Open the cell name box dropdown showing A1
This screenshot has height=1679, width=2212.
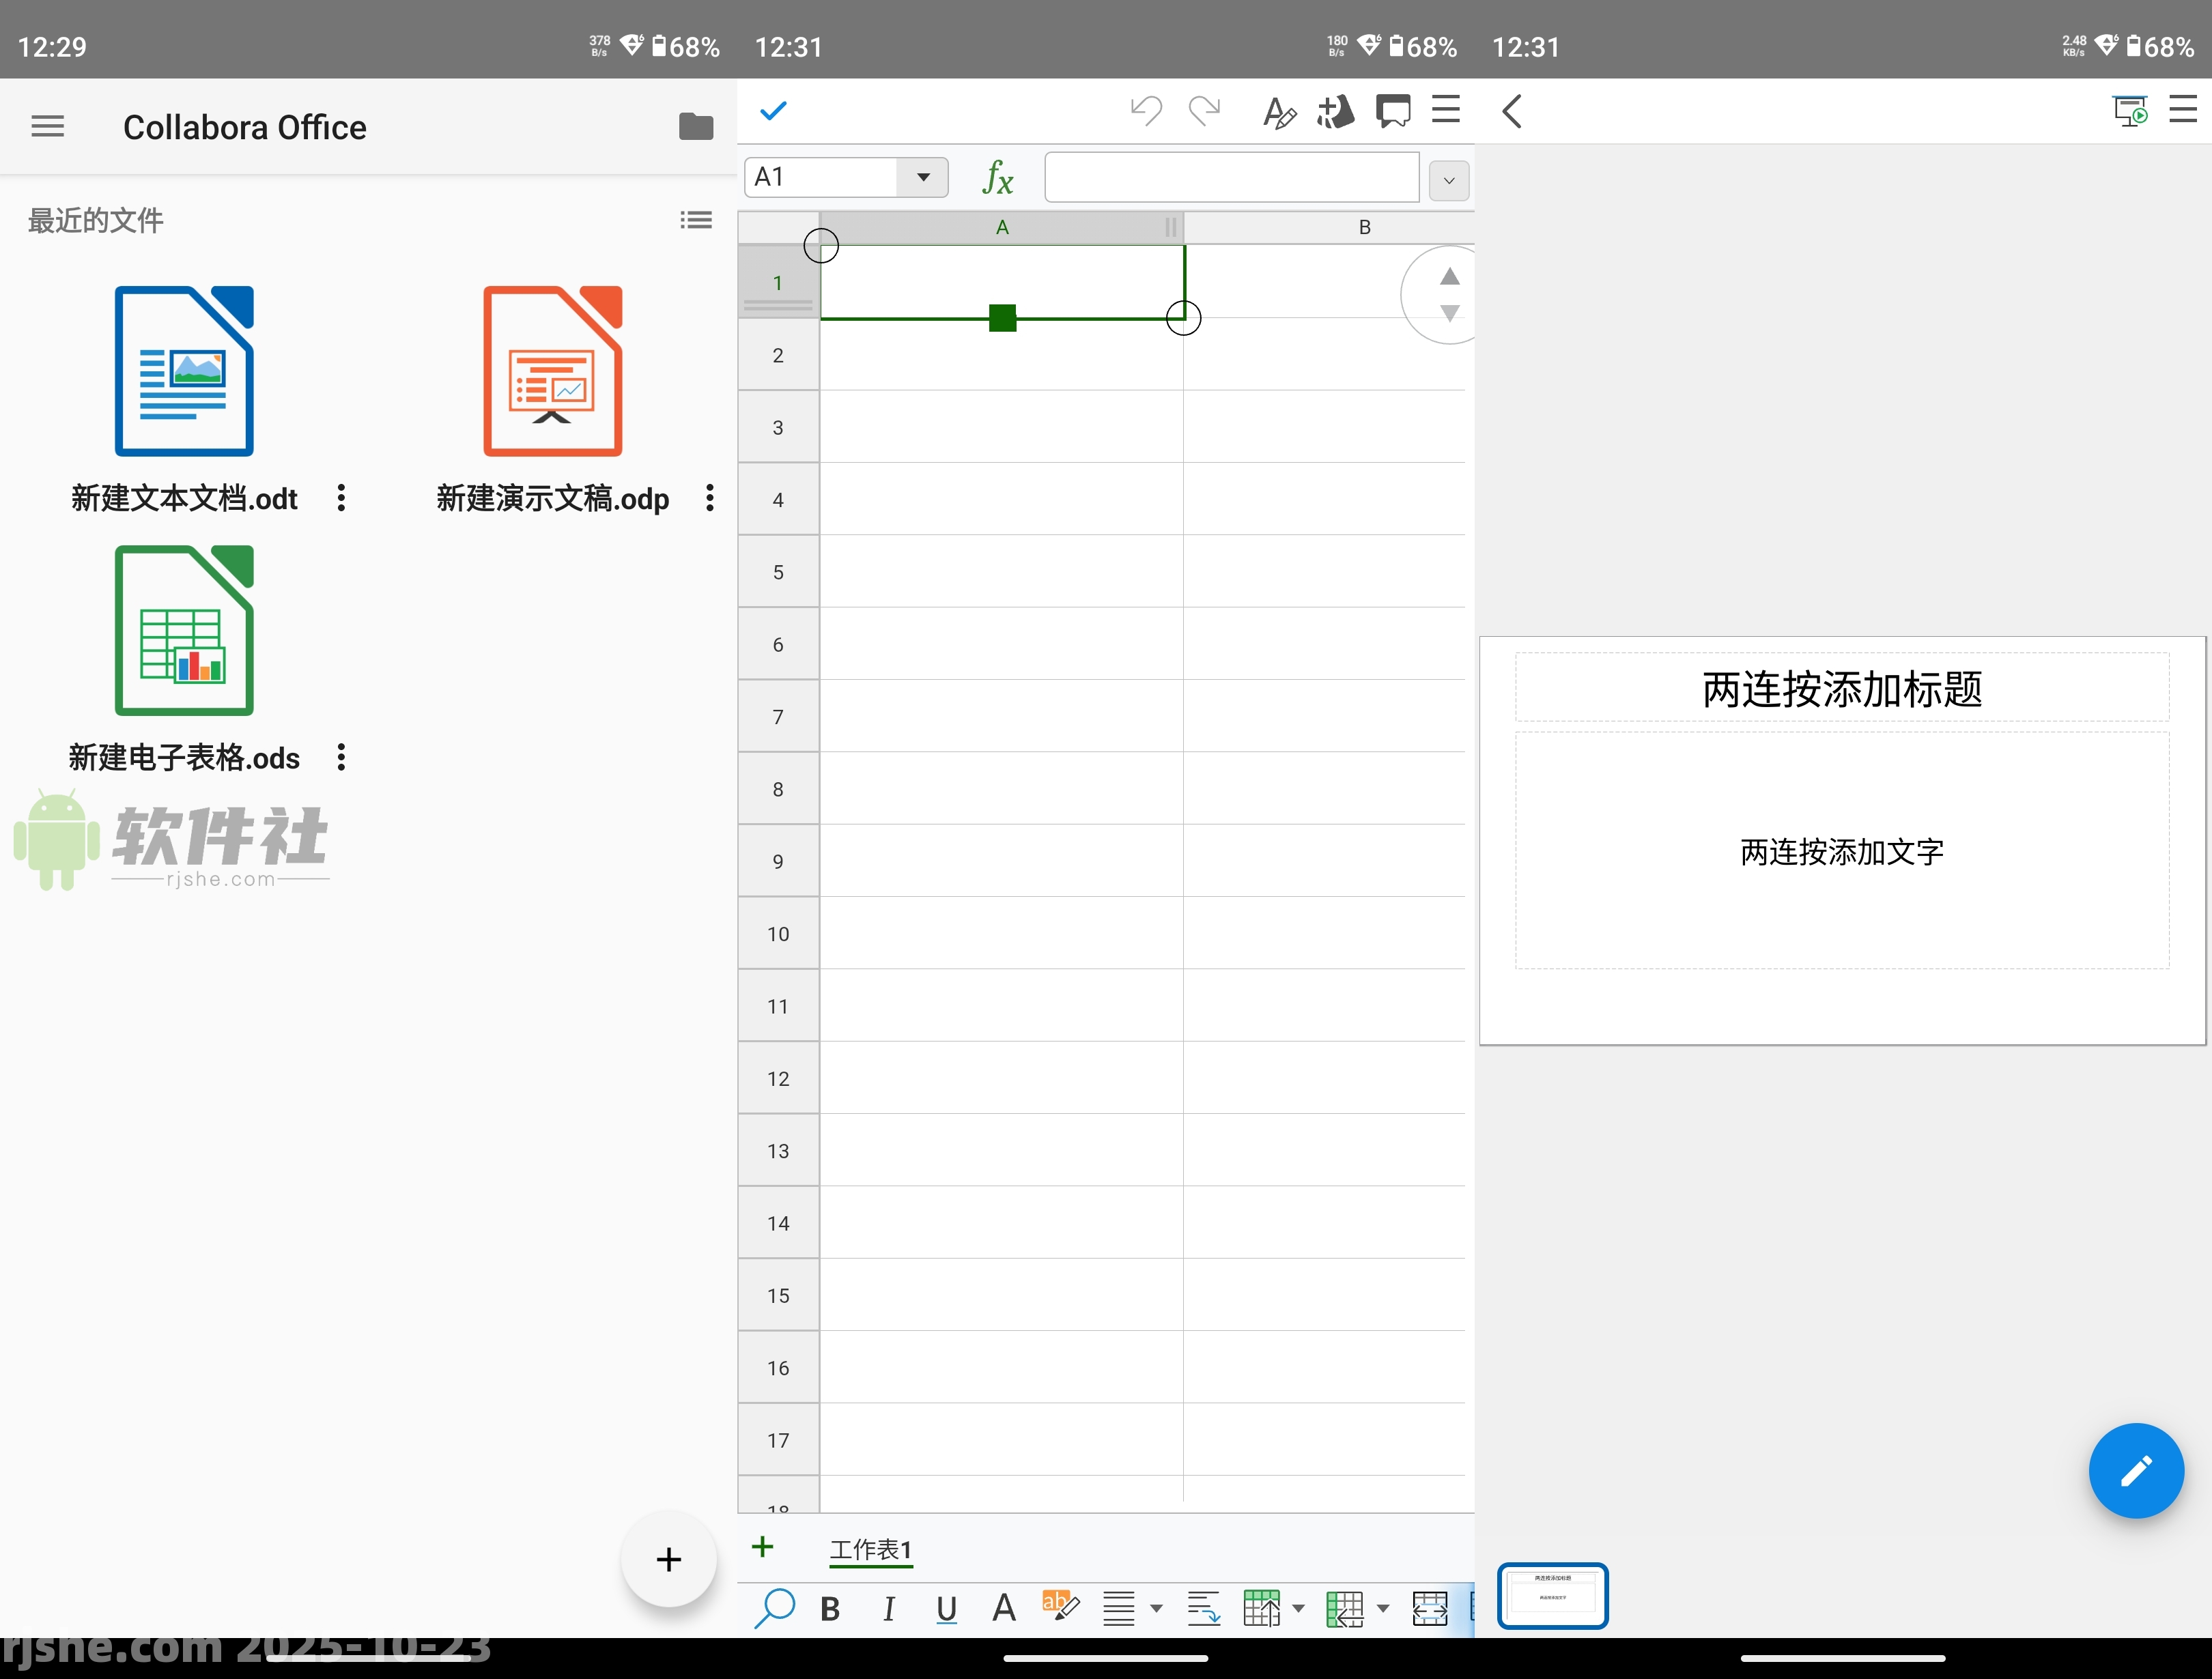point(922,176)
